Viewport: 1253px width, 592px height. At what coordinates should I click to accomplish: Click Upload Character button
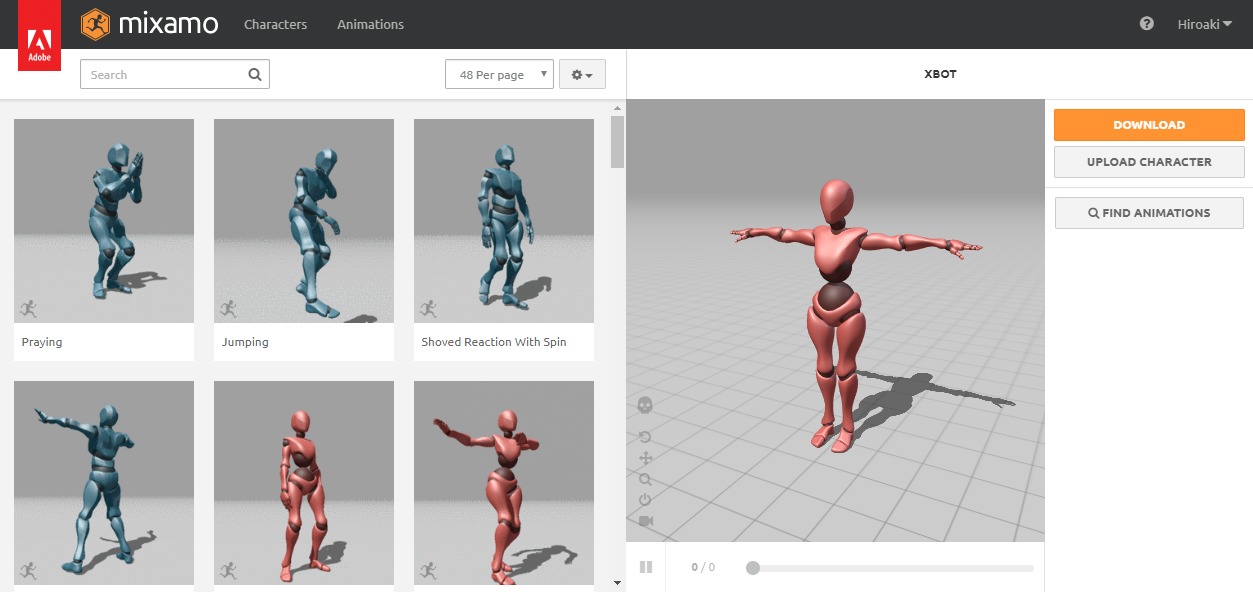click(1149, 162)
